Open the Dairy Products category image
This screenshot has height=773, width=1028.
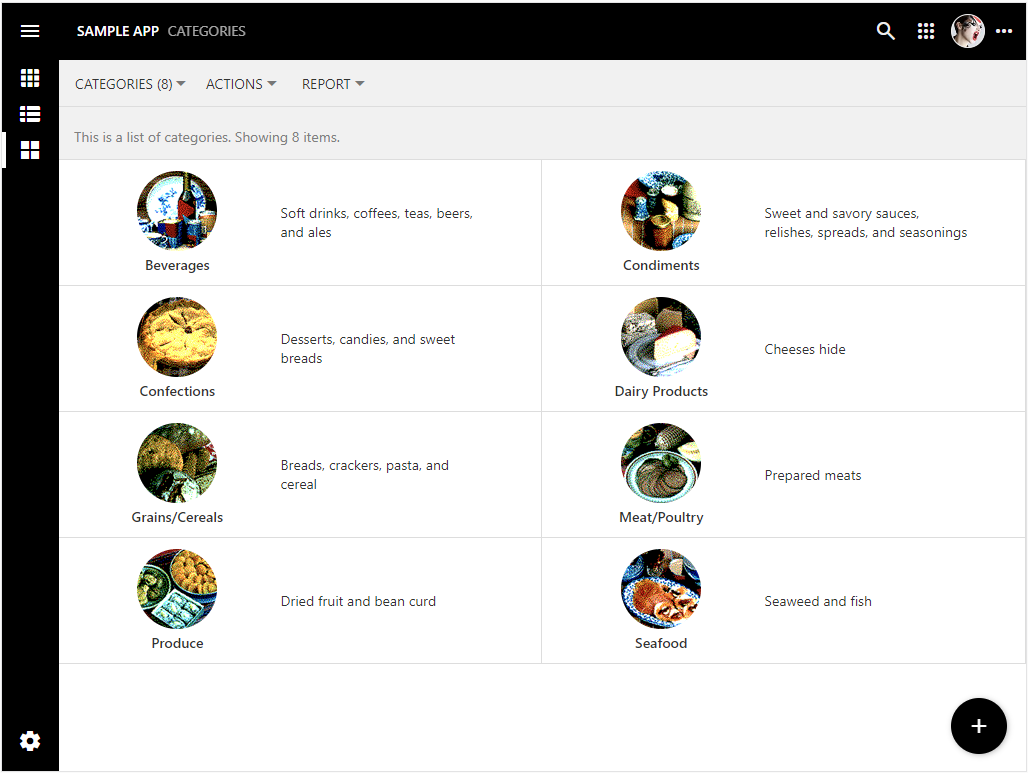pyautogui.click(x=661, y=336)
